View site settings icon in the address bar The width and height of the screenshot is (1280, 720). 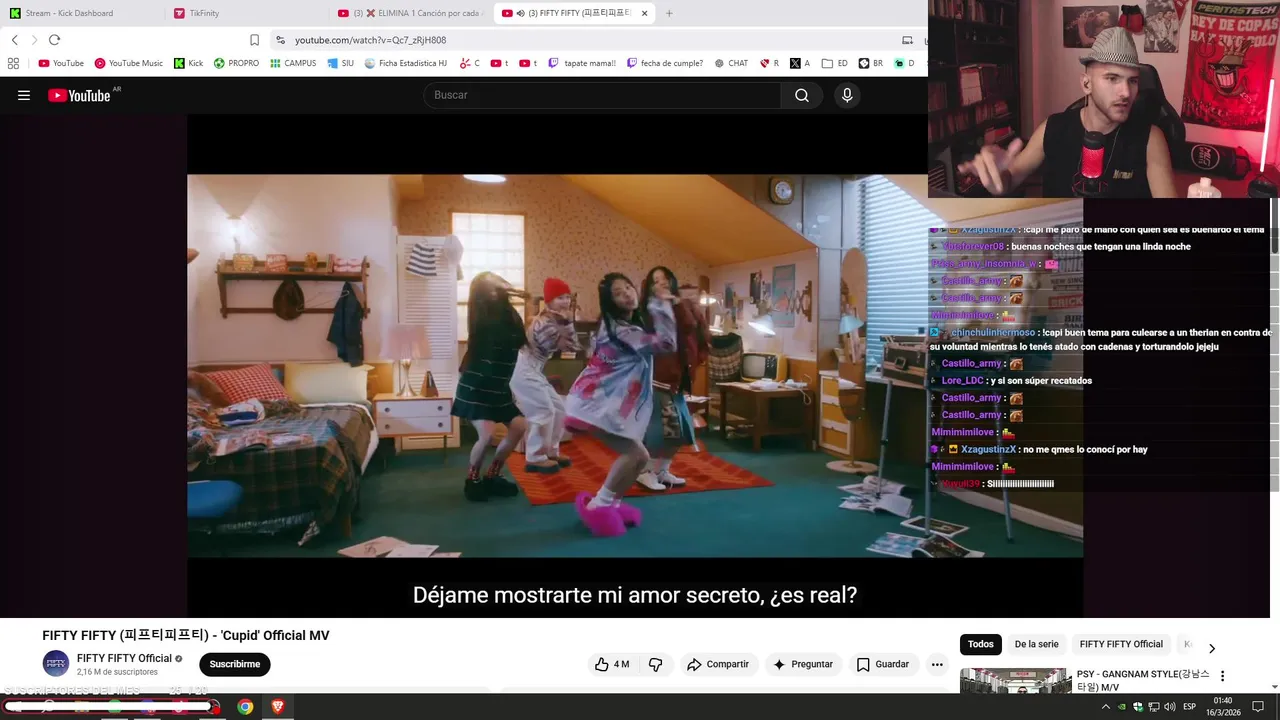[280, 40]
